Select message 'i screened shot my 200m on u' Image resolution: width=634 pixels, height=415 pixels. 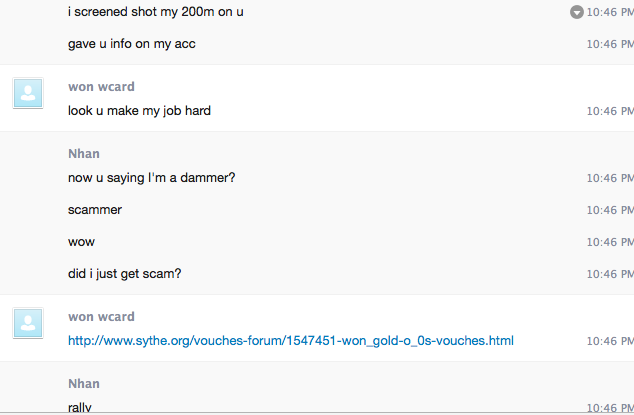[x=156, y=12]
